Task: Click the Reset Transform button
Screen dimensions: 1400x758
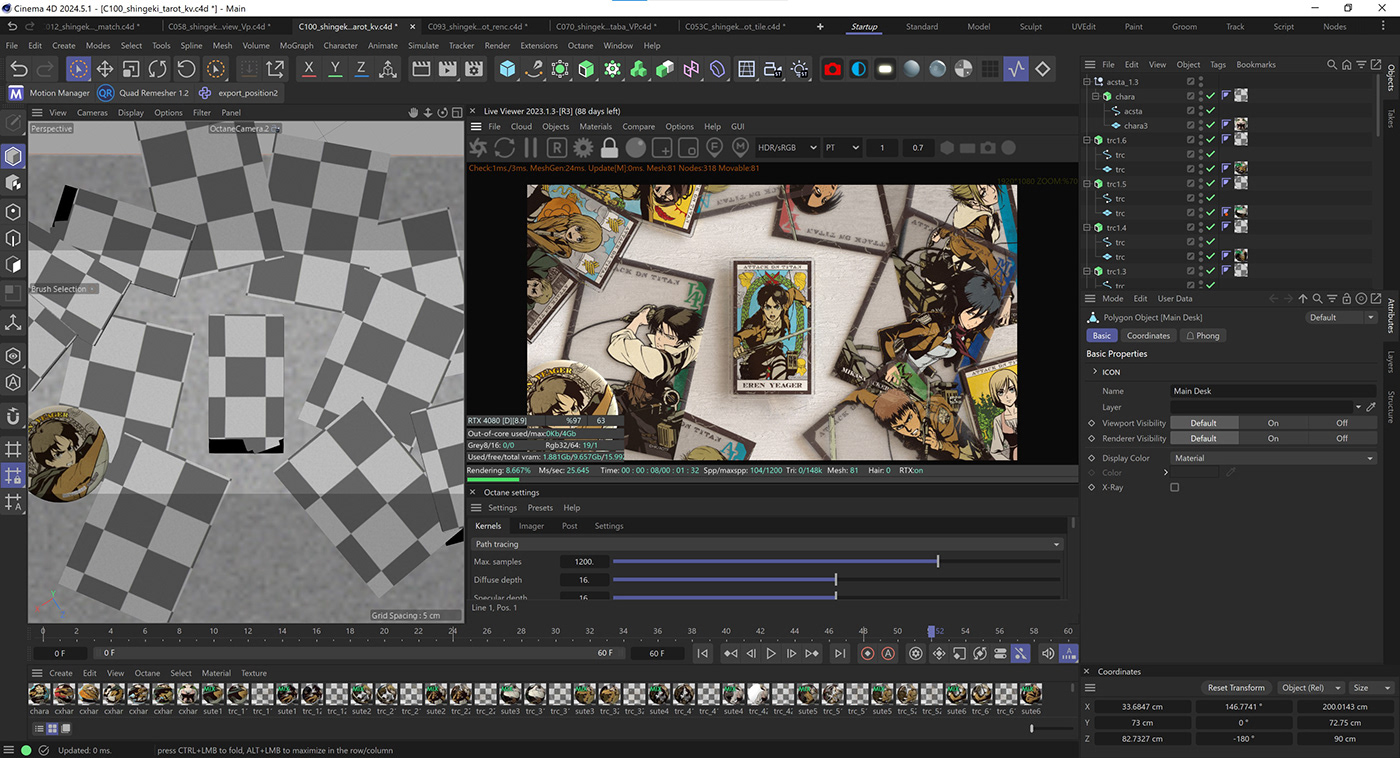Action: point(1235,688)
